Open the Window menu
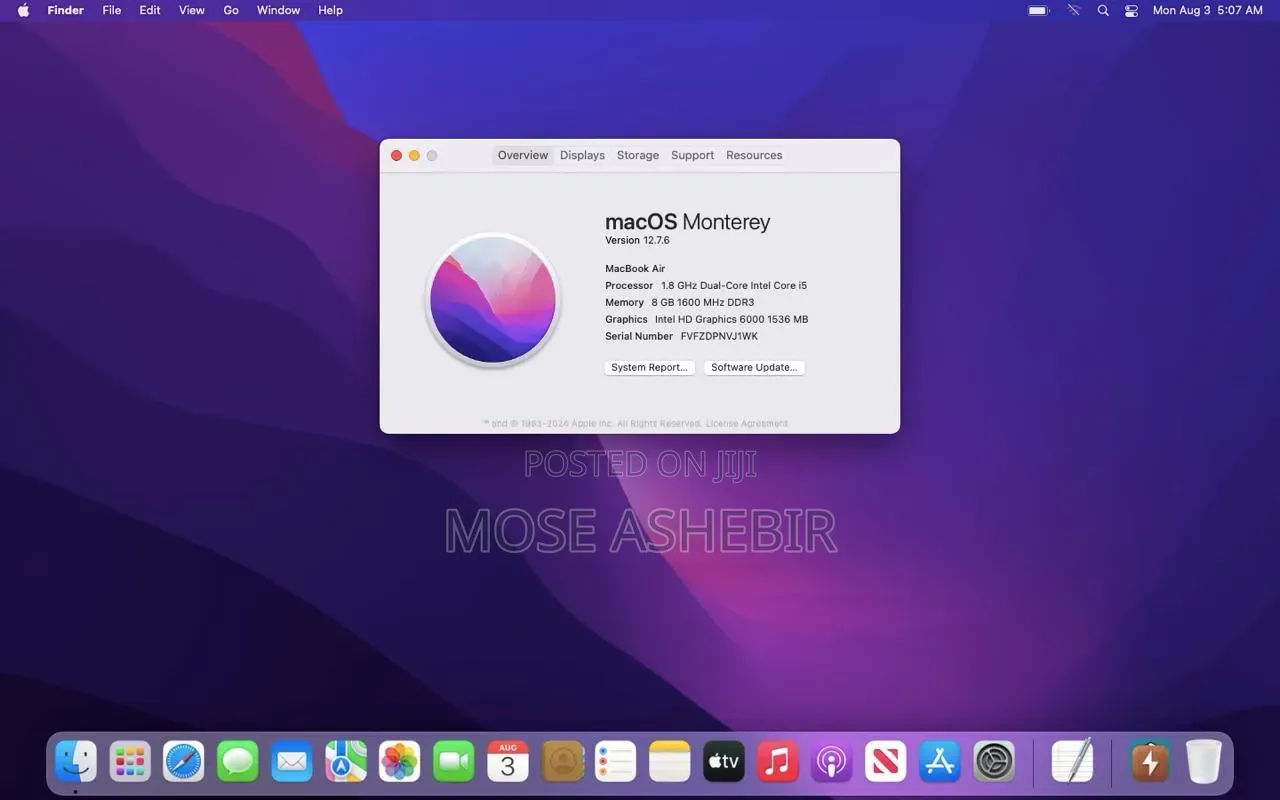 (x=278, y=10)
